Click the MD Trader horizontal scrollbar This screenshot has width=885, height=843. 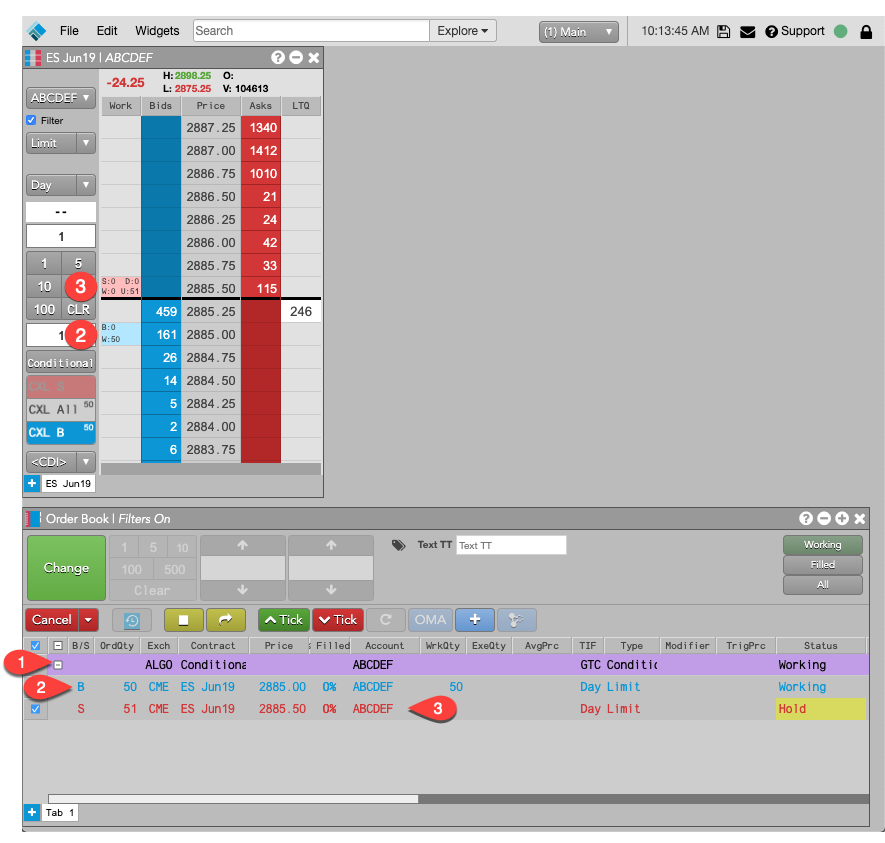(211, 469)
